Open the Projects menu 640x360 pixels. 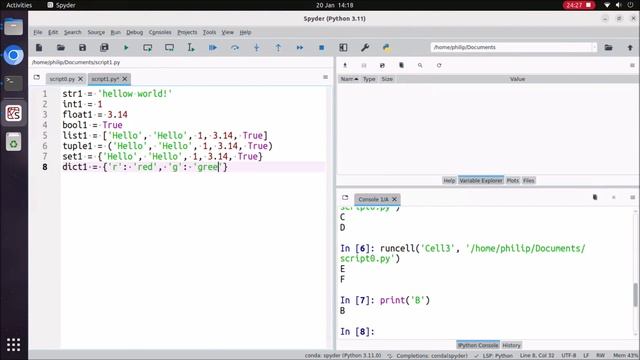187,32
